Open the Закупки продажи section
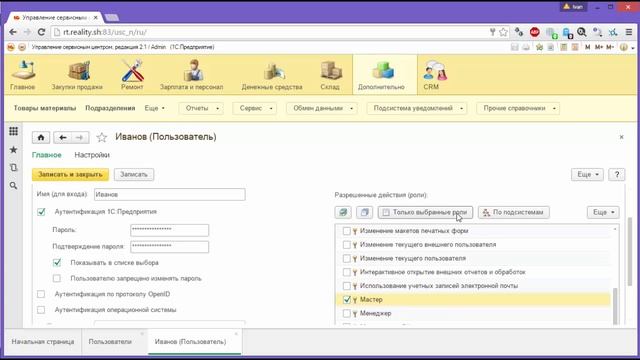 click(x=77, y=75)
